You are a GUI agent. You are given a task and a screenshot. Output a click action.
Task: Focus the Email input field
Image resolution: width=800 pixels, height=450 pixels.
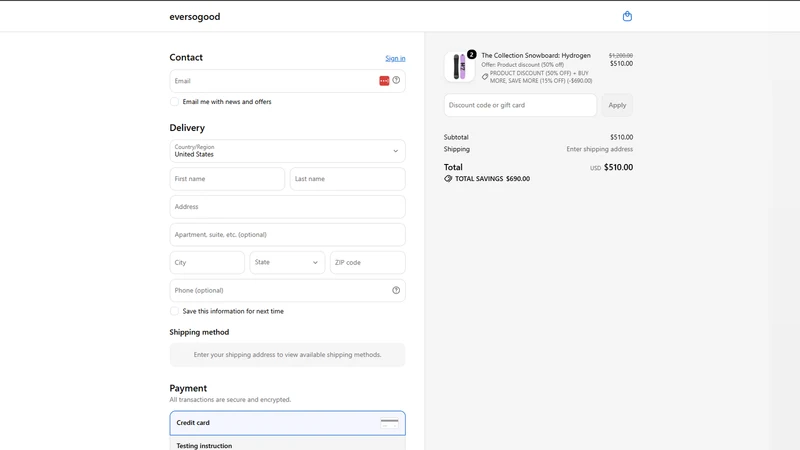(x=287, y=81)
